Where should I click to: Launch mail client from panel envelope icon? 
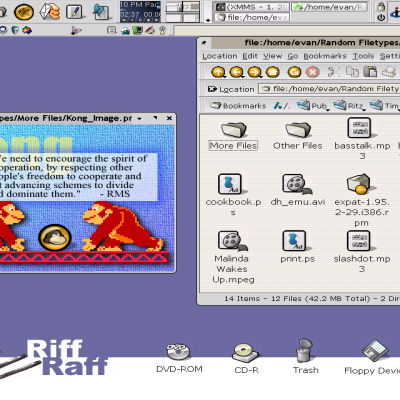click(x=49, y=12)
